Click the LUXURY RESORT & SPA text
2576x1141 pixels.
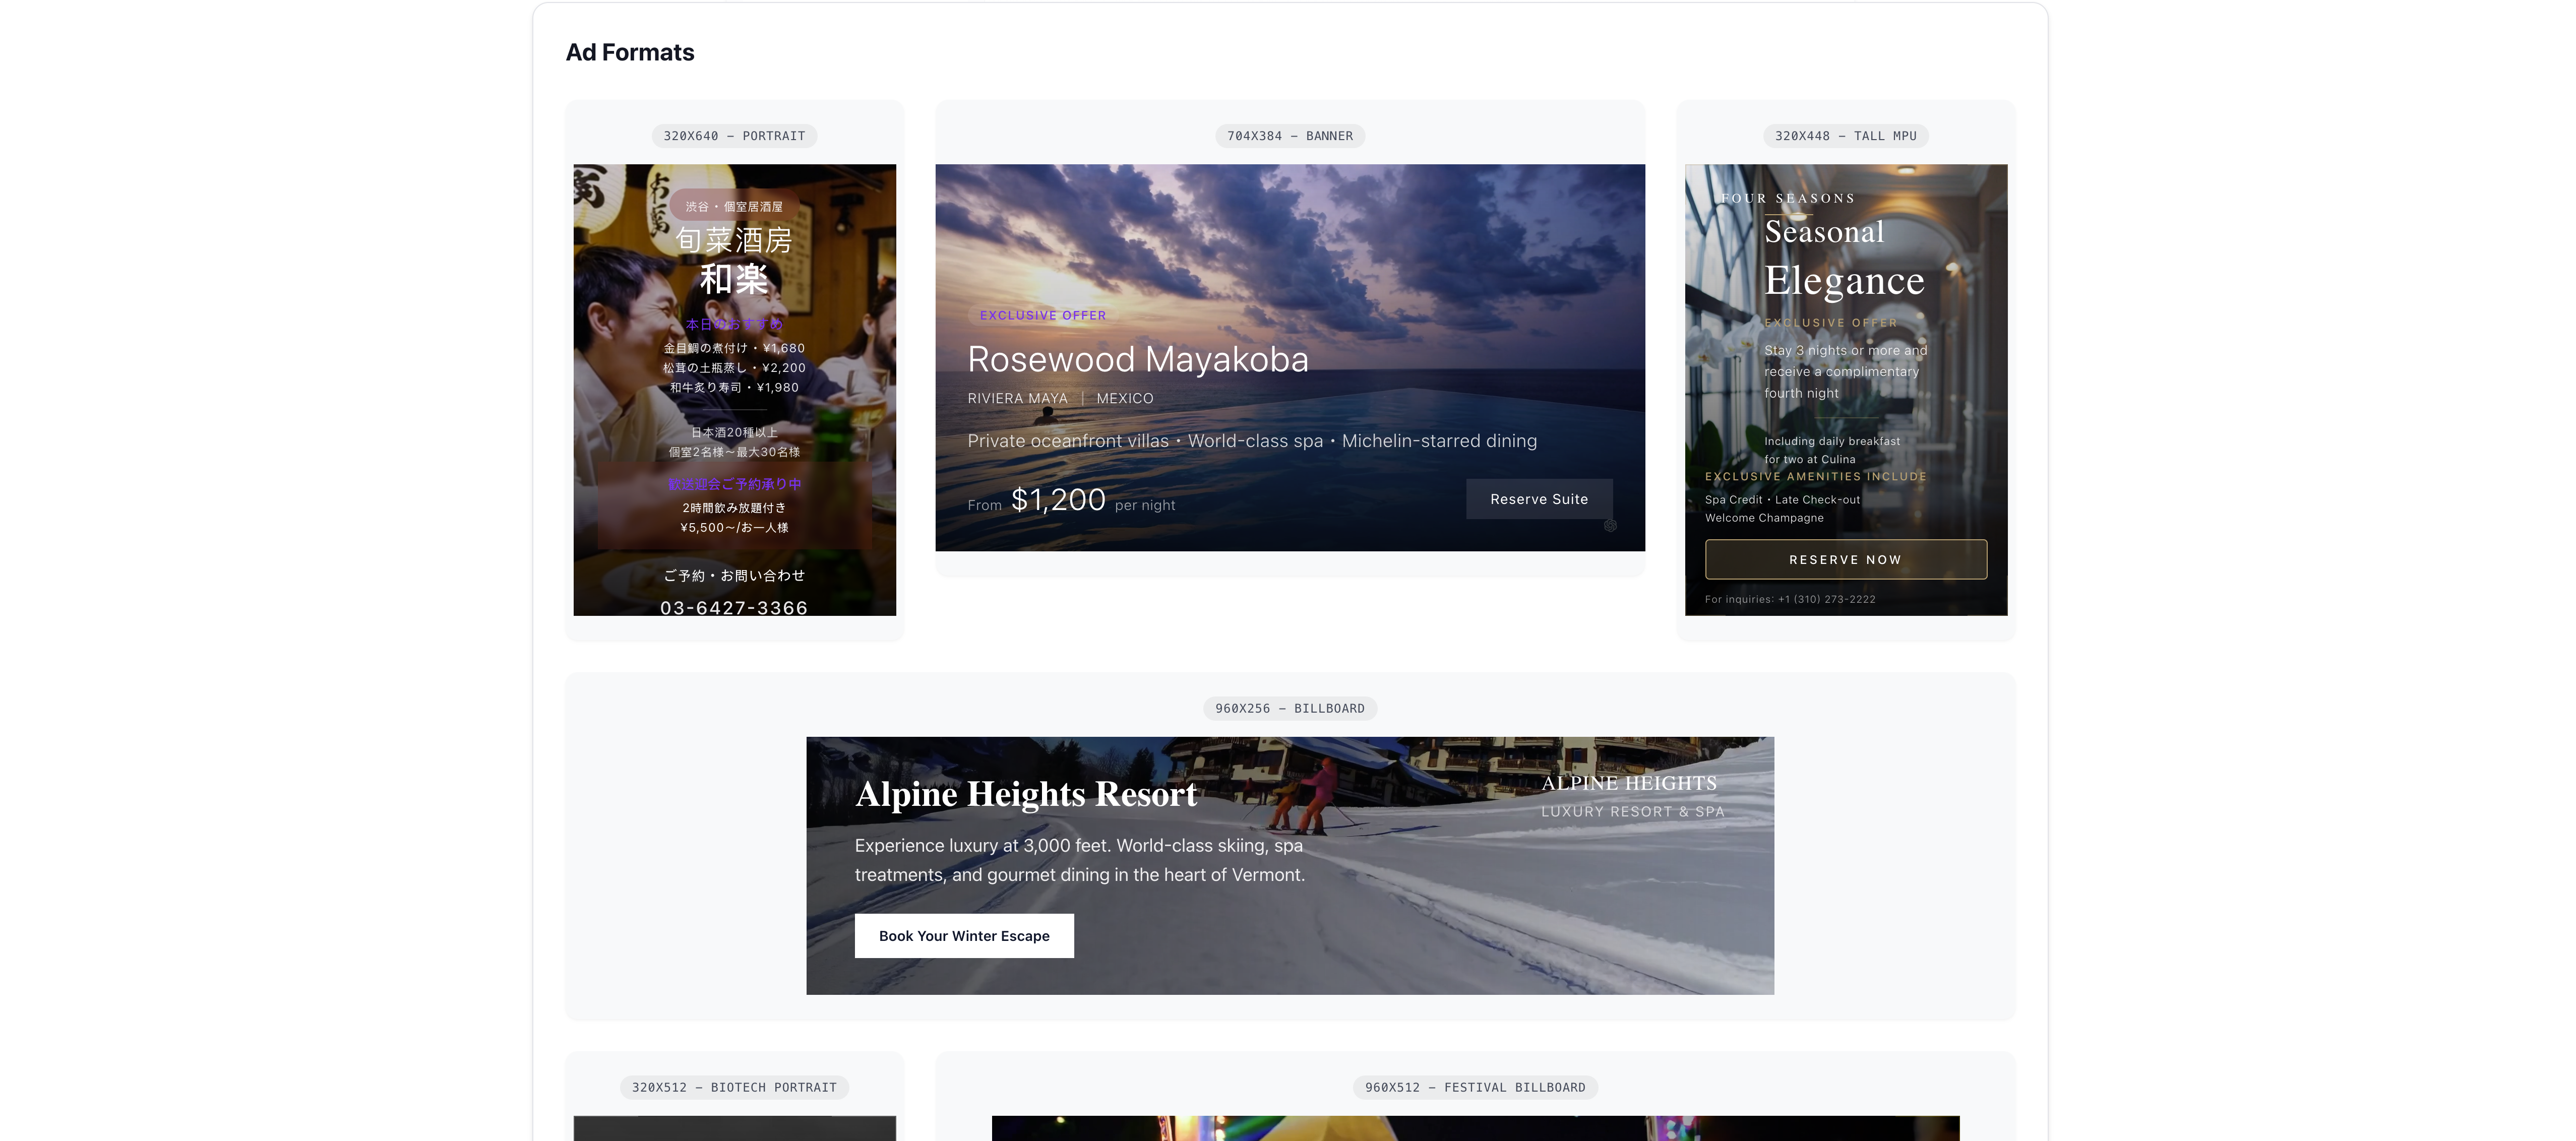coord(1632,811)
